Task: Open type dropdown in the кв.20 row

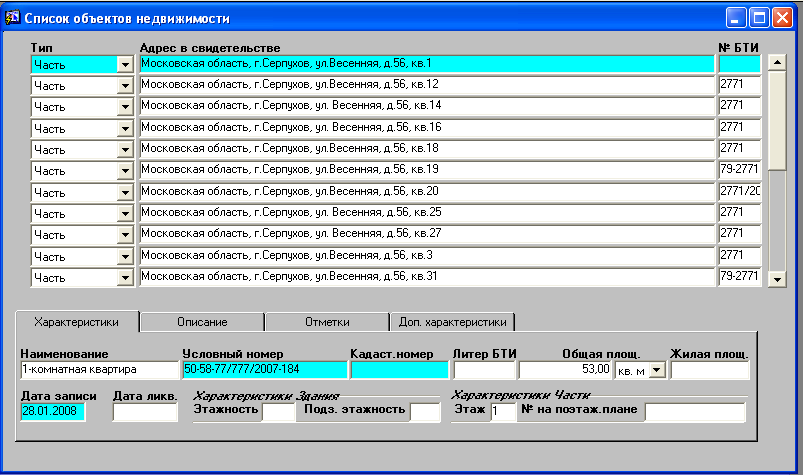Action: (x=125, y=192)
